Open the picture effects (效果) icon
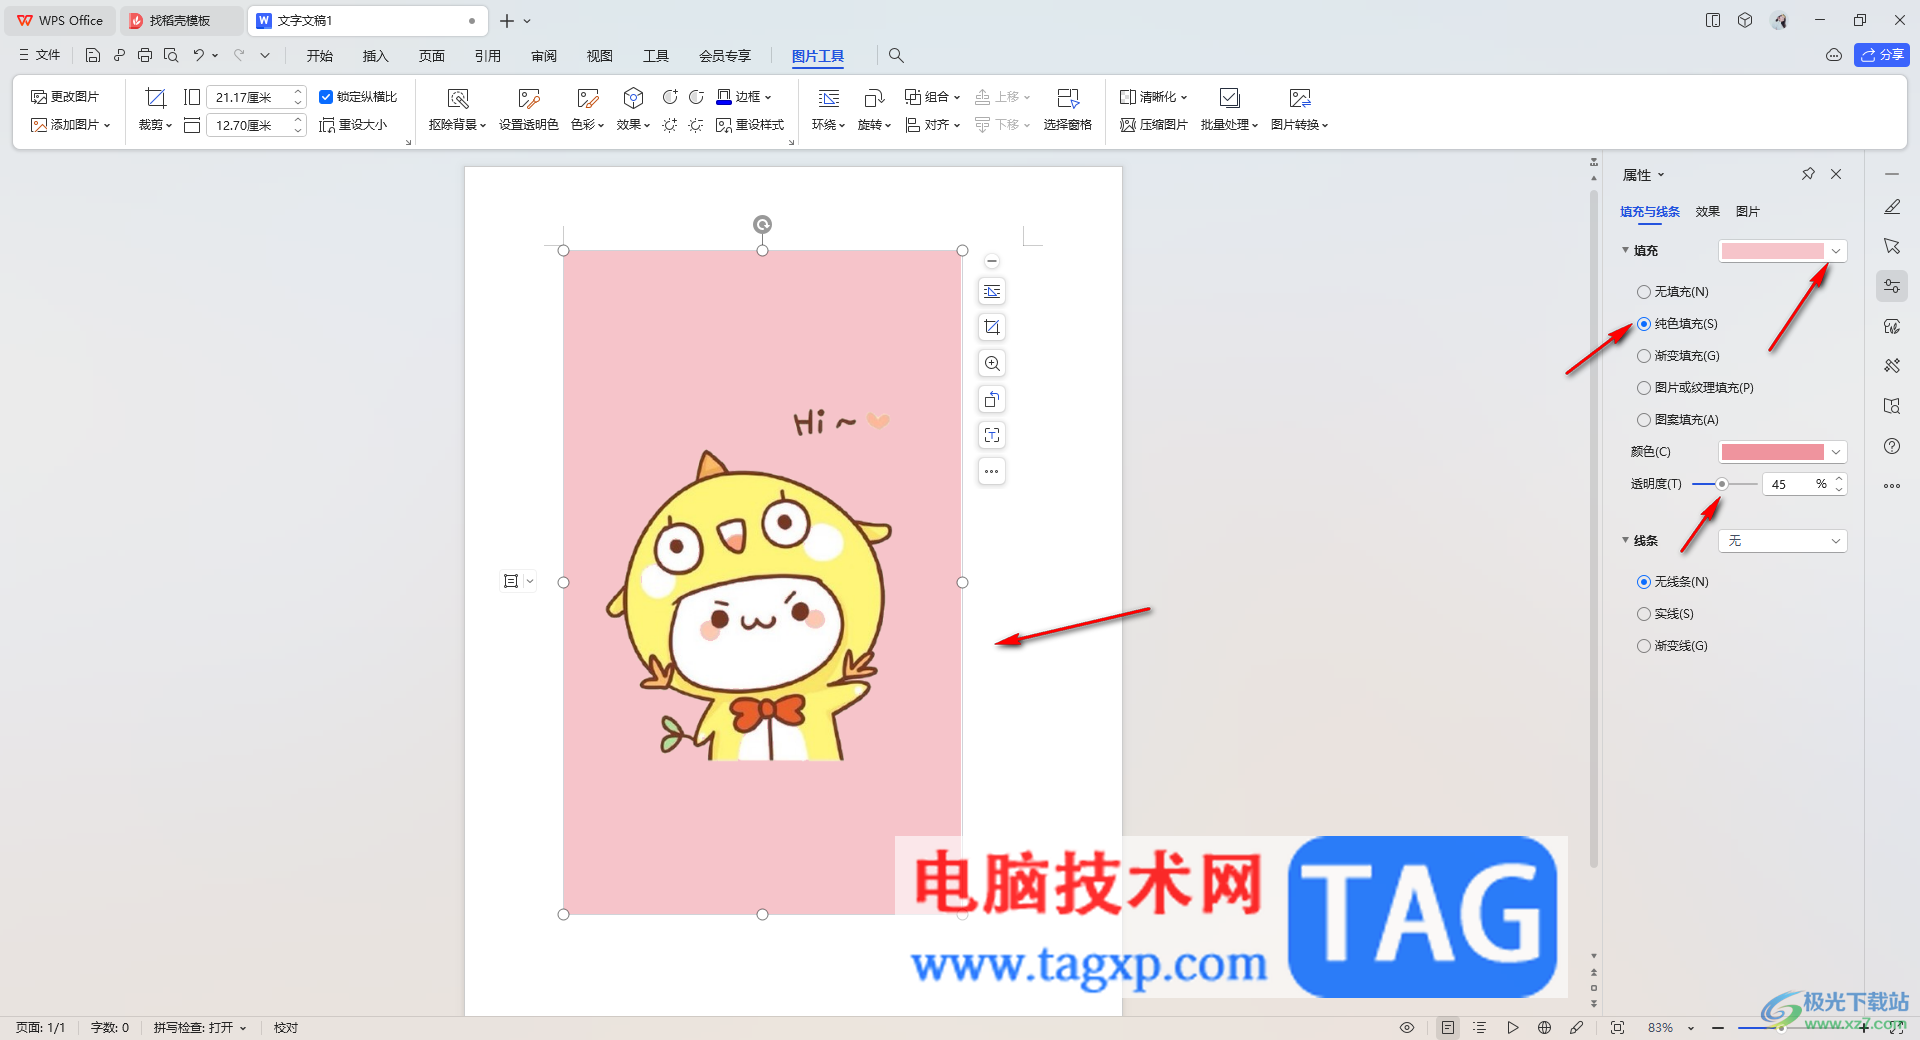This screenshot has width=1920, height=1040. tap(633, 98)
